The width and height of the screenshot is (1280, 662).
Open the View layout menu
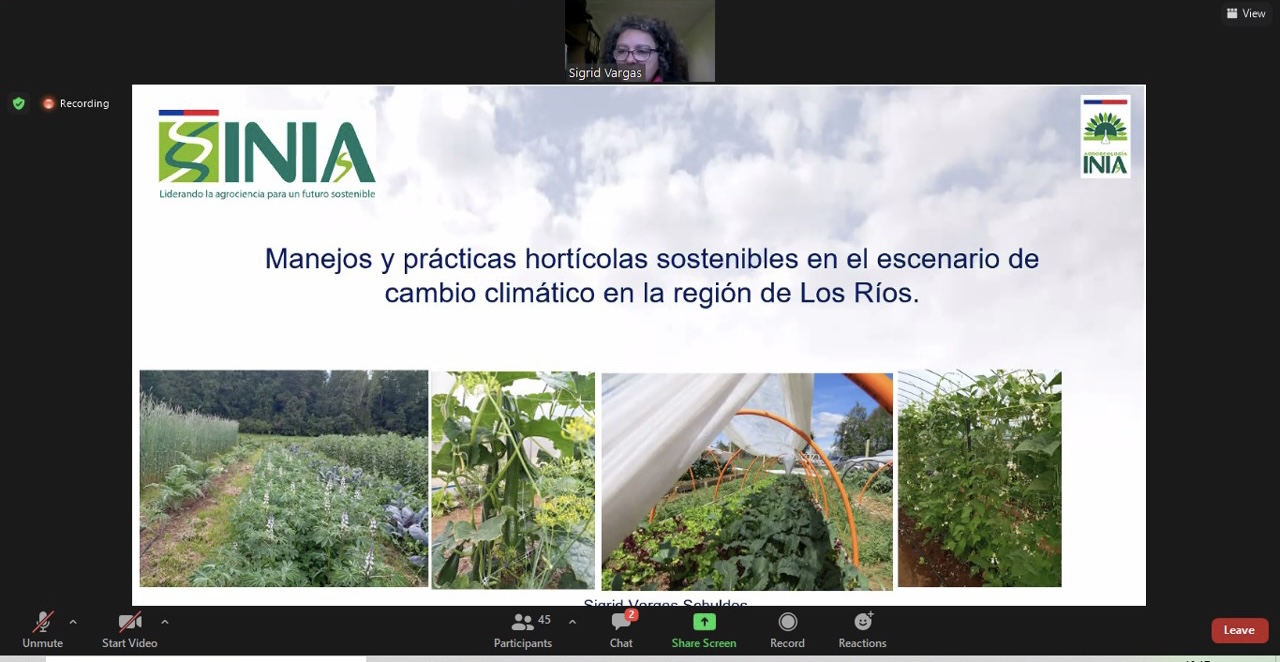click(x=1246, y=13)
